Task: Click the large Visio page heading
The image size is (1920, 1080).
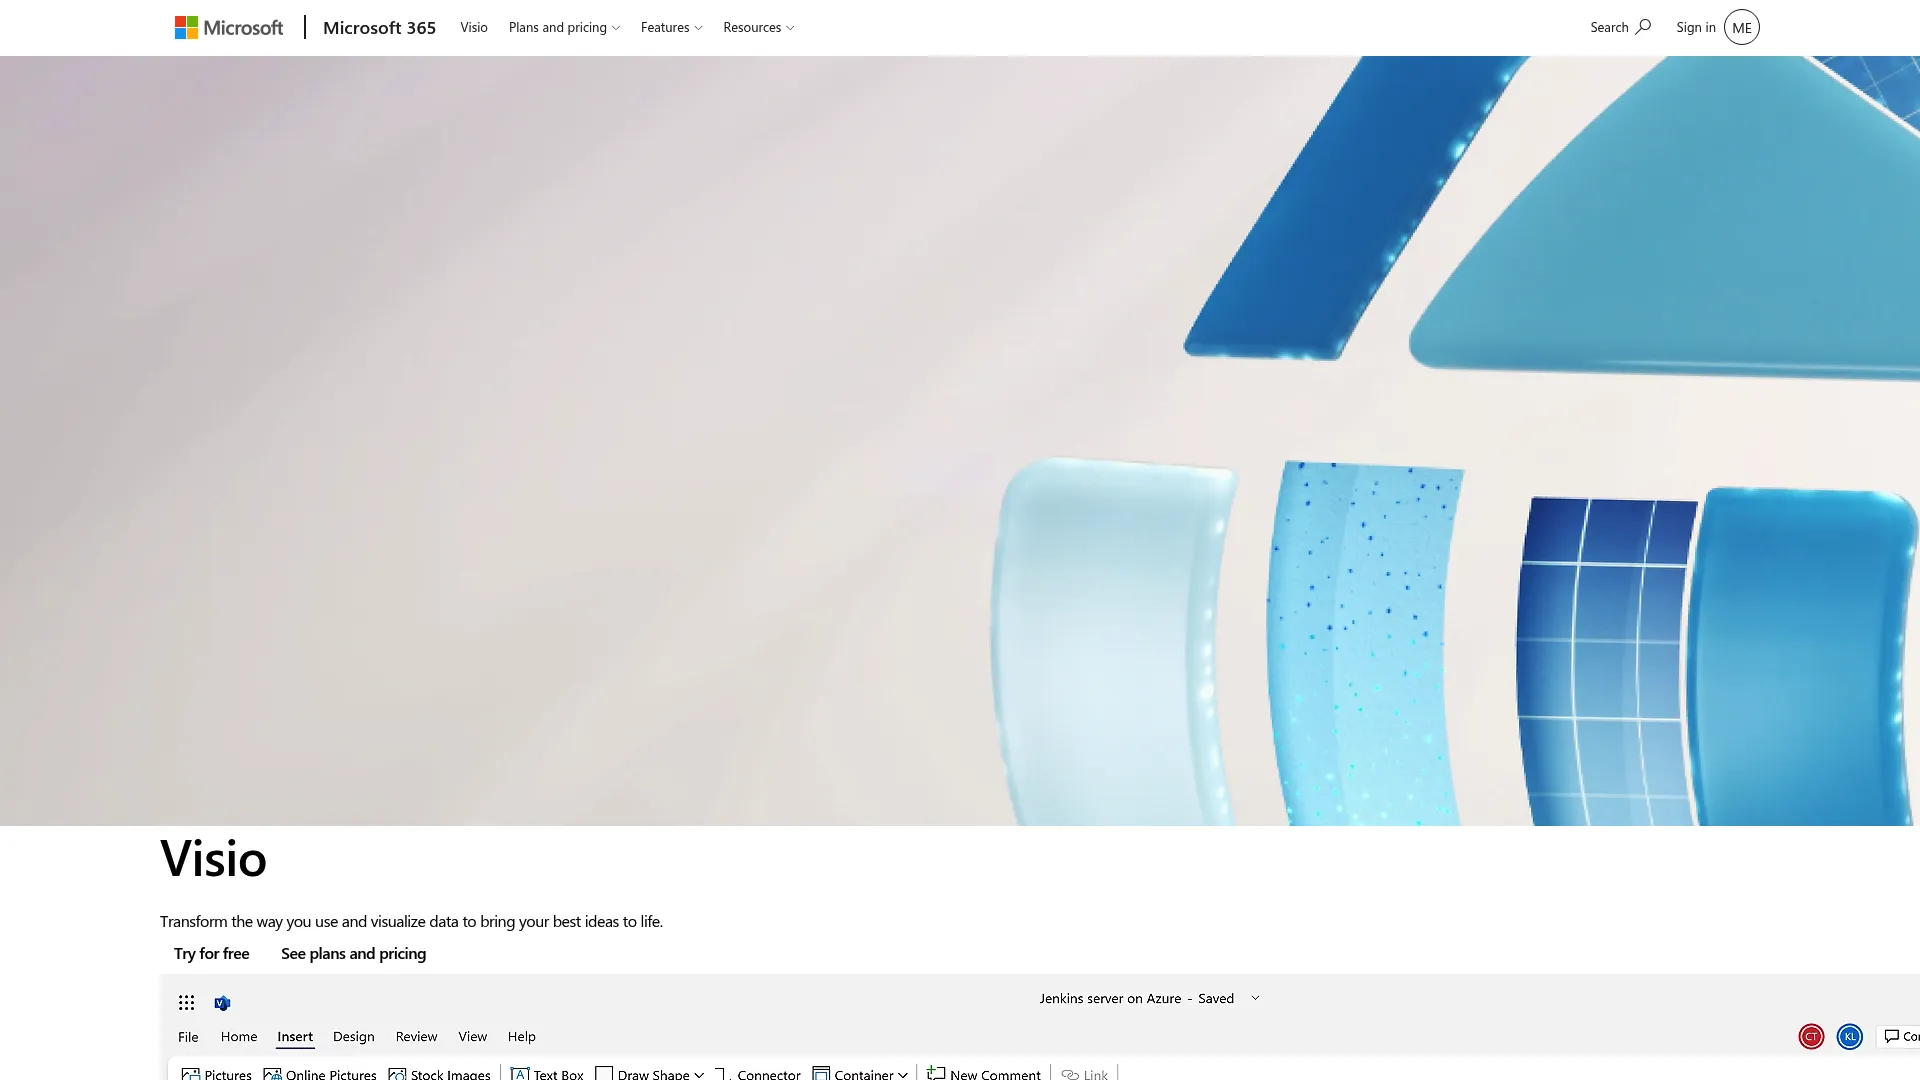Action: [x=213, y=858]
